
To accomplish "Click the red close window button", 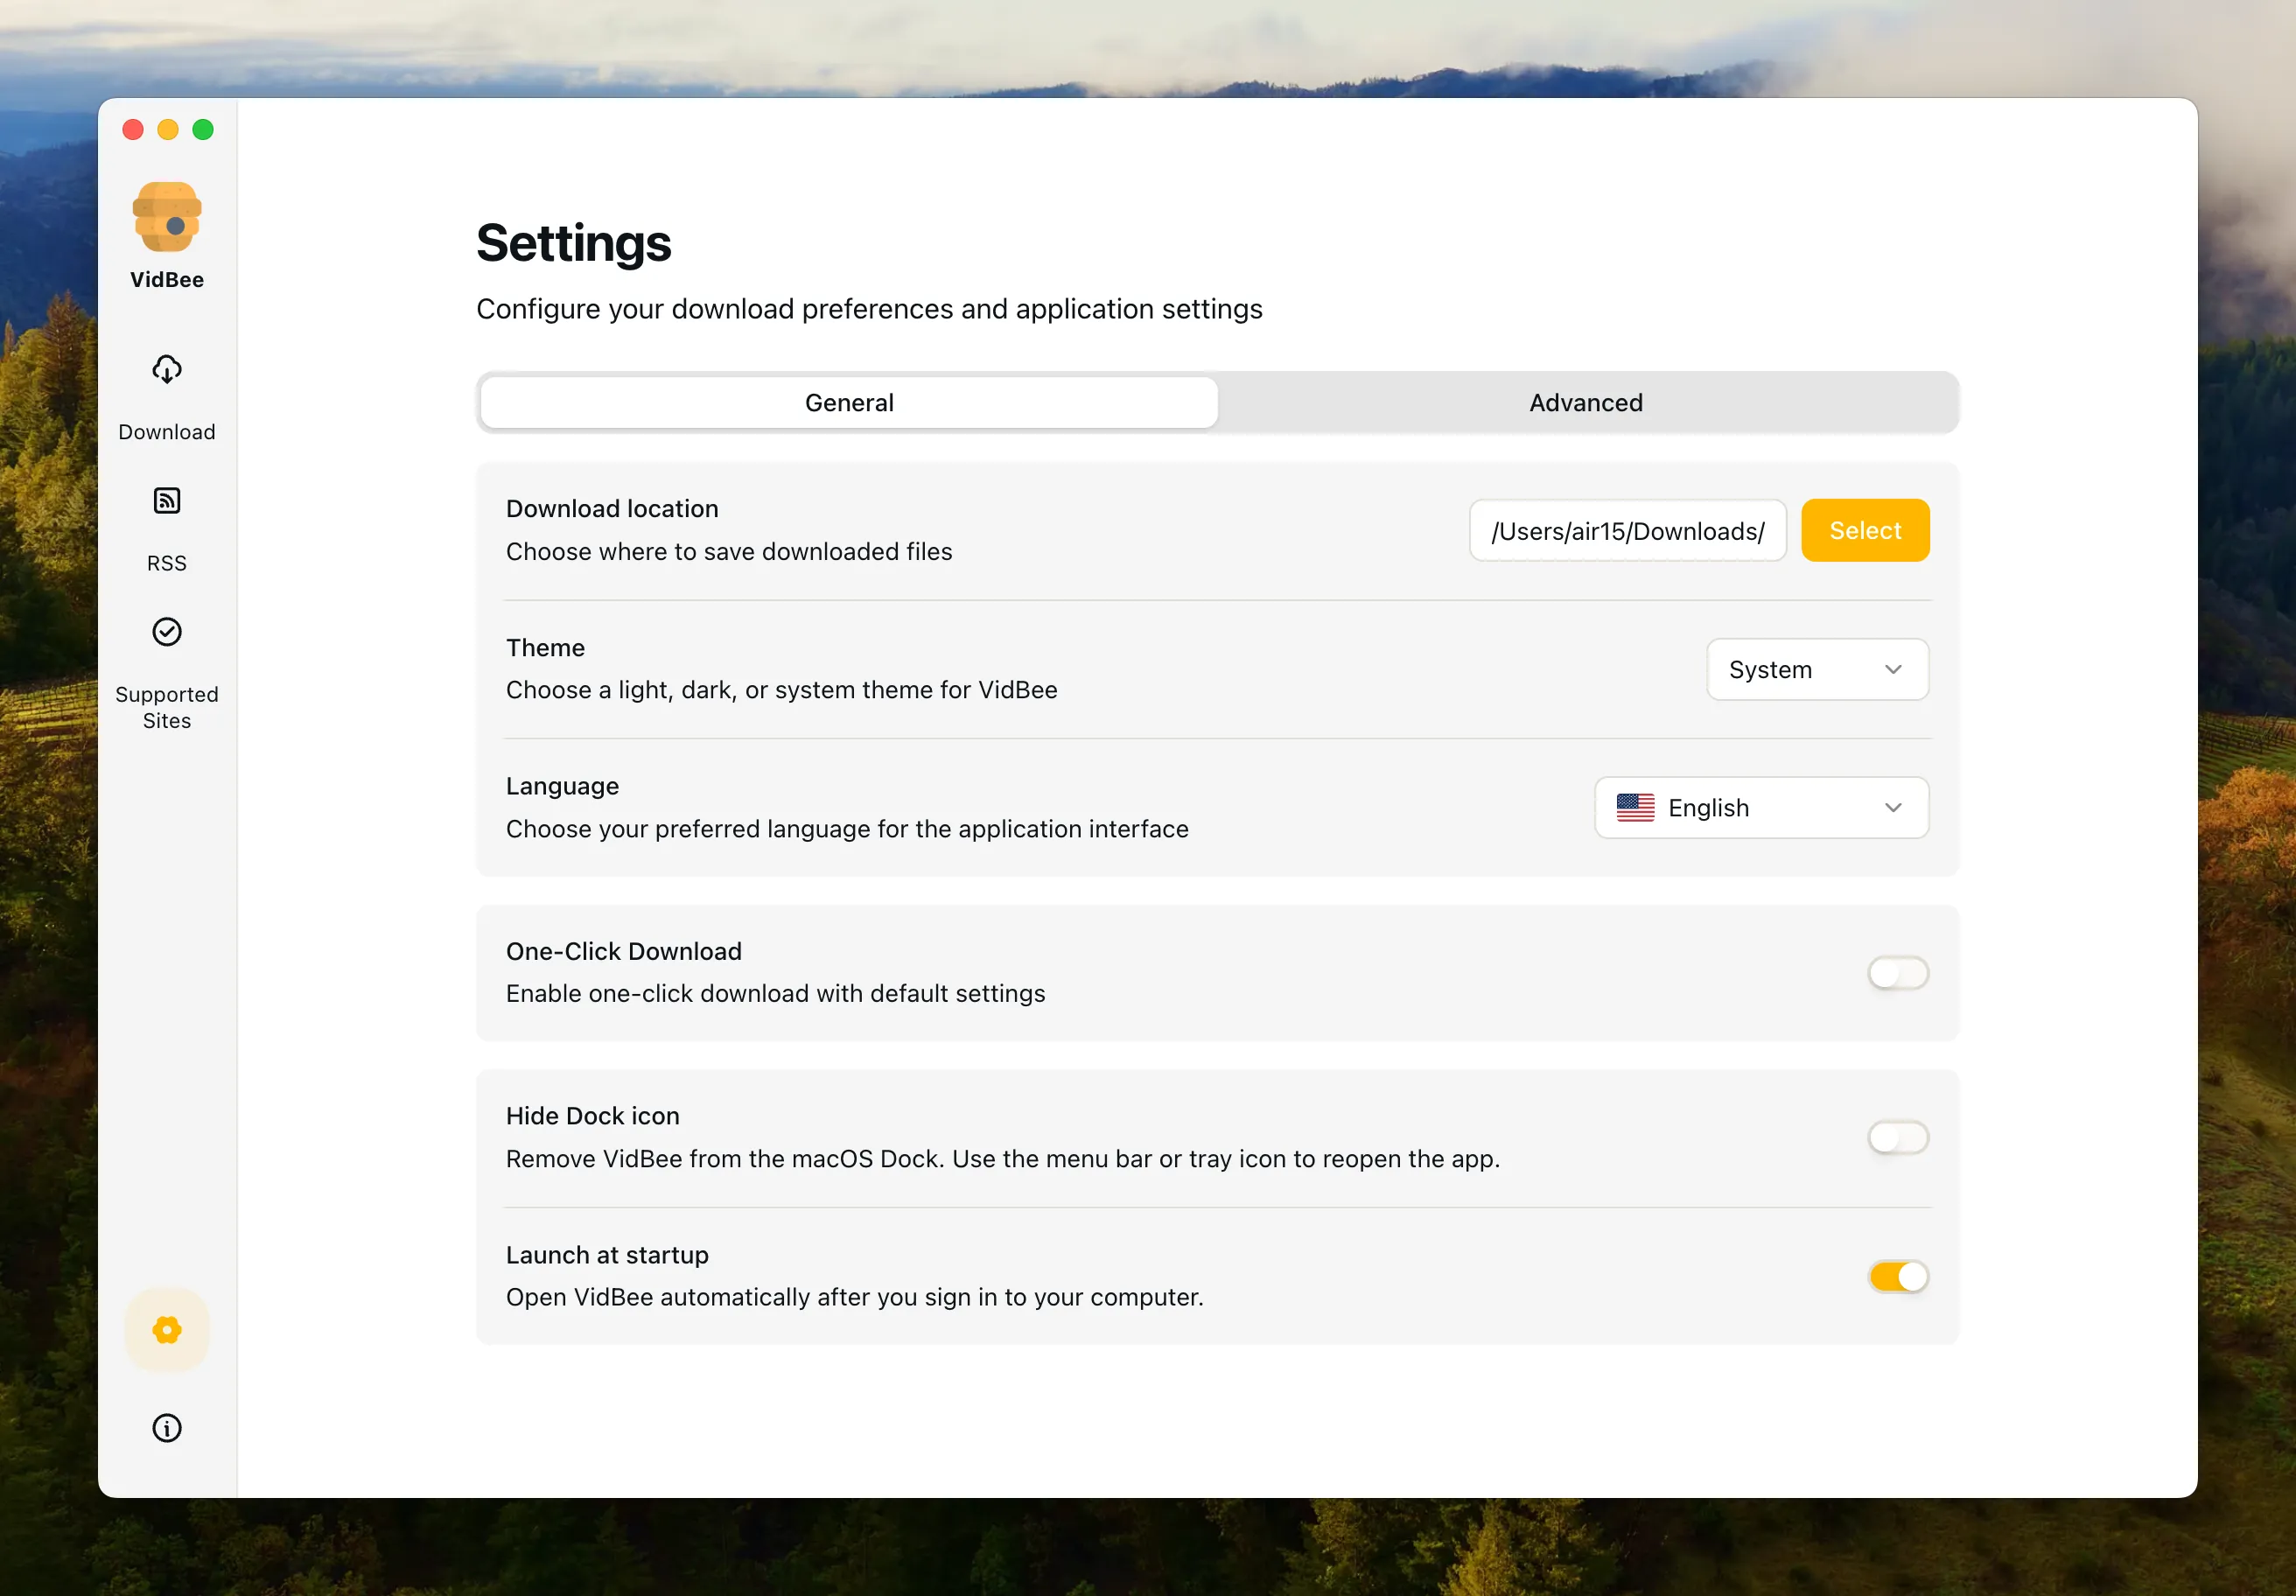I will 133,130.
